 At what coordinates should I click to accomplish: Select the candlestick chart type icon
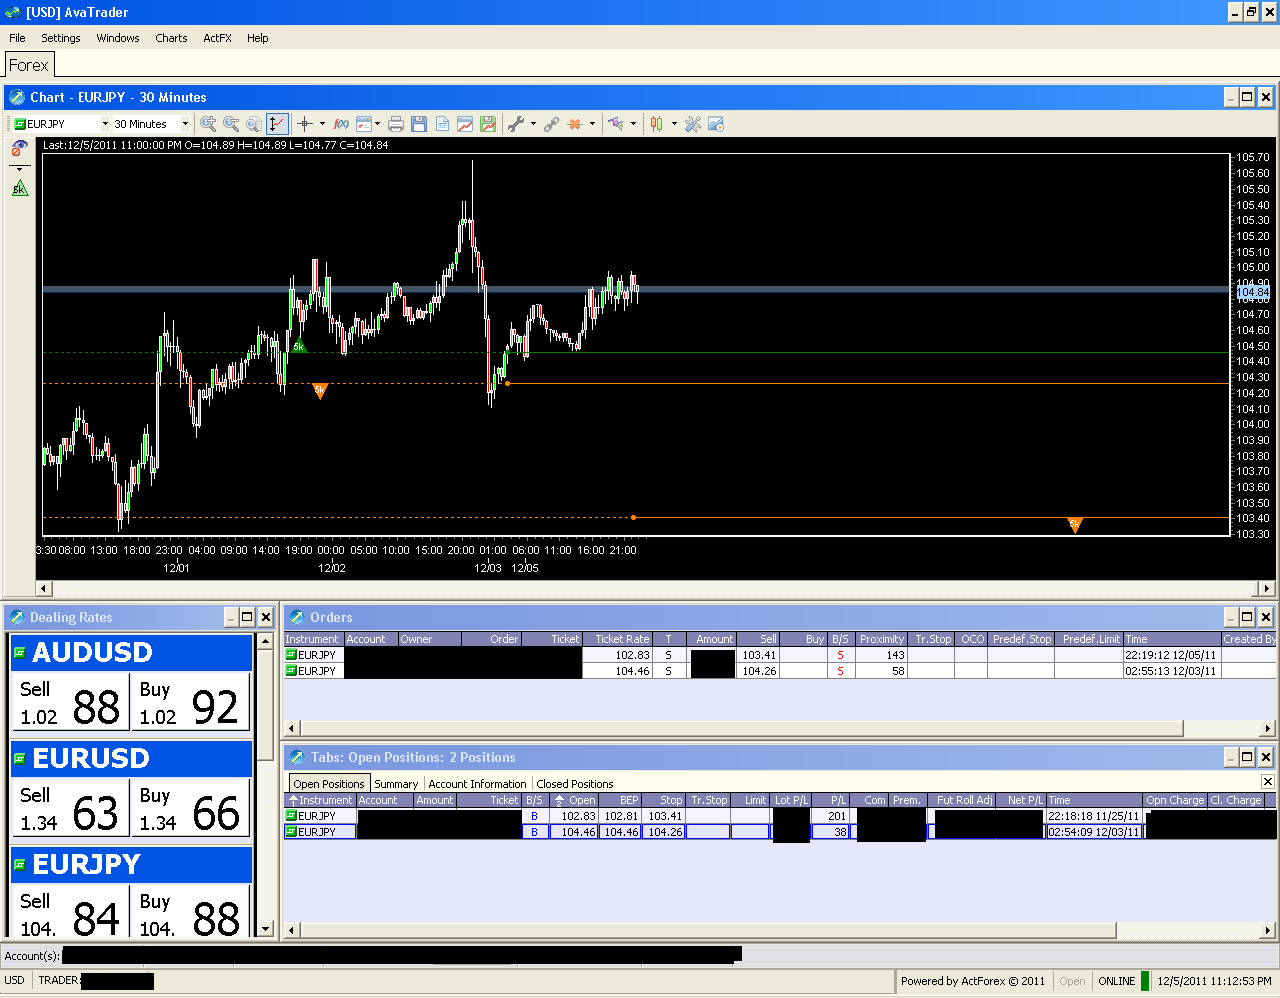pyautogui.click(x=657, y=124)
